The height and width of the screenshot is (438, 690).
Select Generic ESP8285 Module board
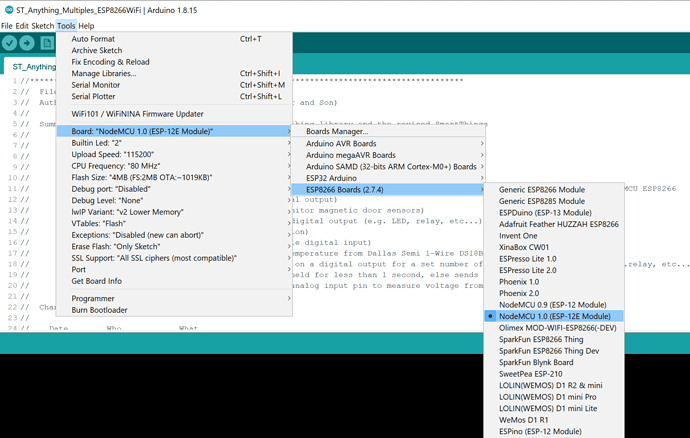tap(554, 201)
